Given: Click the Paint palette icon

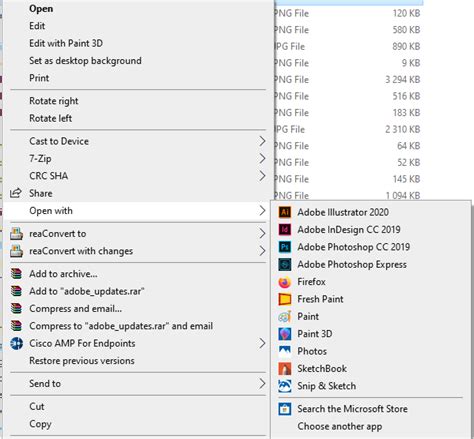Looking at the screenshot, I should click(x=285, y=316).
